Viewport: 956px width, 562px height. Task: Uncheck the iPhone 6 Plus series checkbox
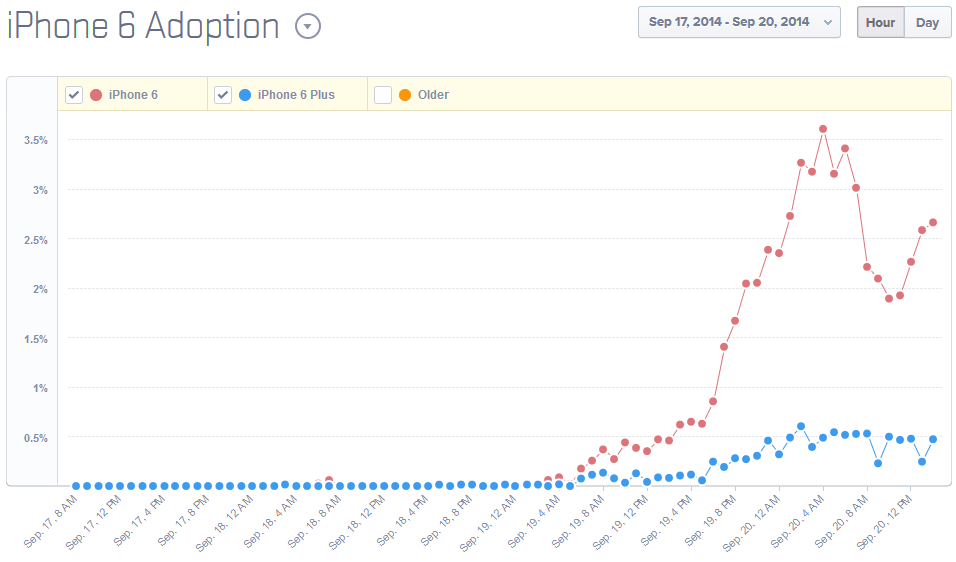pos(223,95)
